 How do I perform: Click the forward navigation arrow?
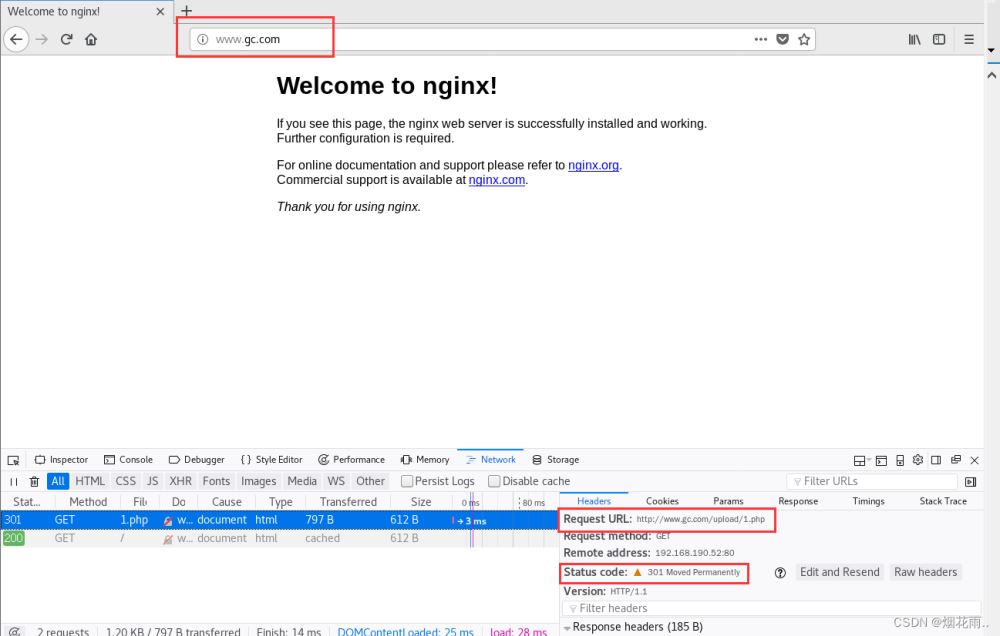tap(42, 40)
